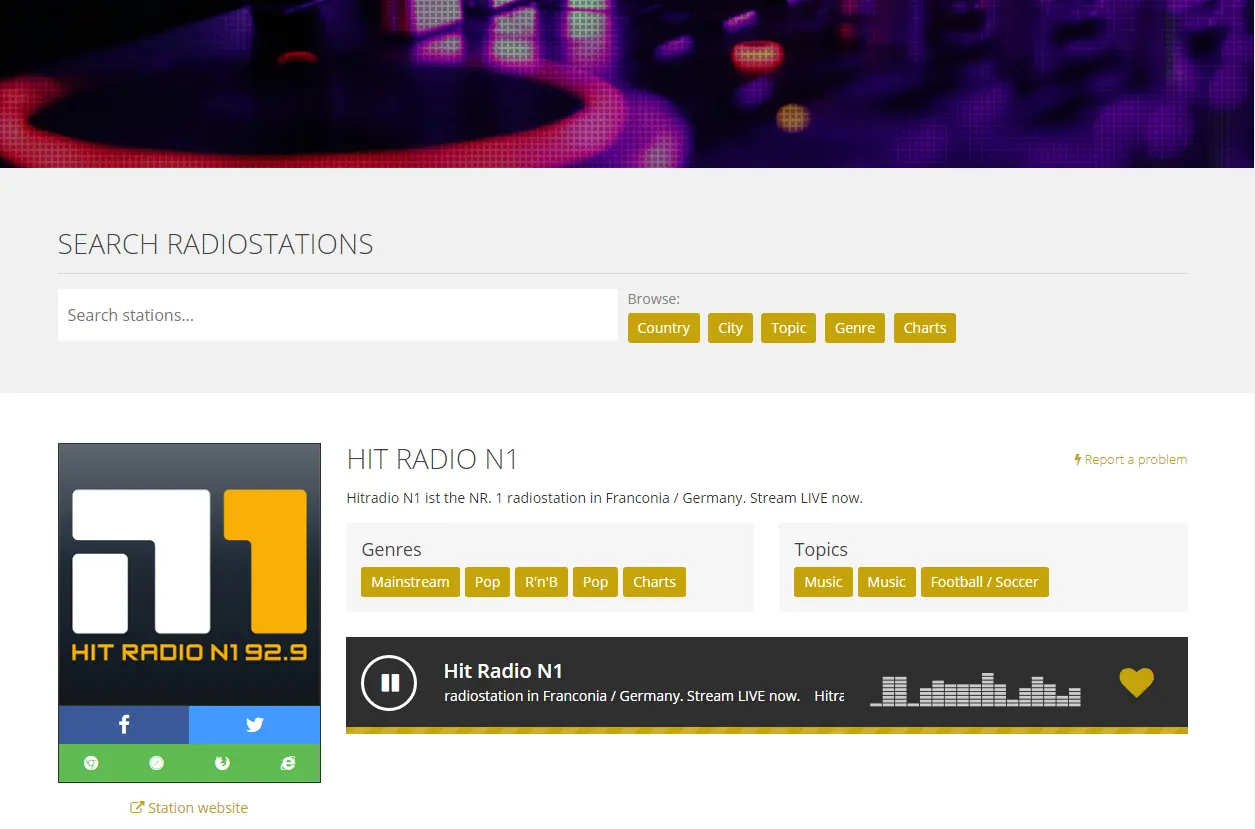The image size is (1255, 829).
Task: Click the striped progress bar under player
Action: click(767, 730)
